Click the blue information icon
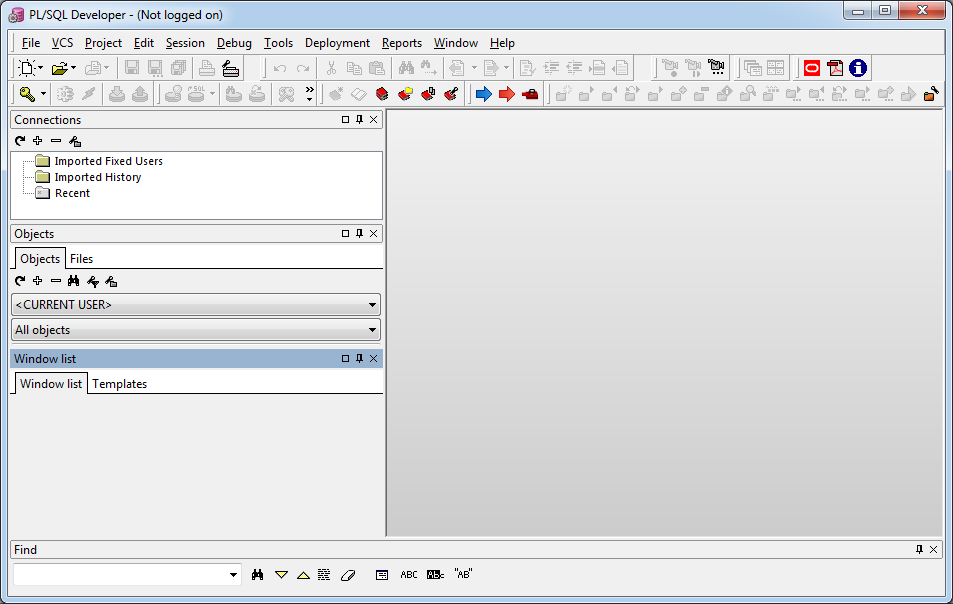 coord(858,68)
